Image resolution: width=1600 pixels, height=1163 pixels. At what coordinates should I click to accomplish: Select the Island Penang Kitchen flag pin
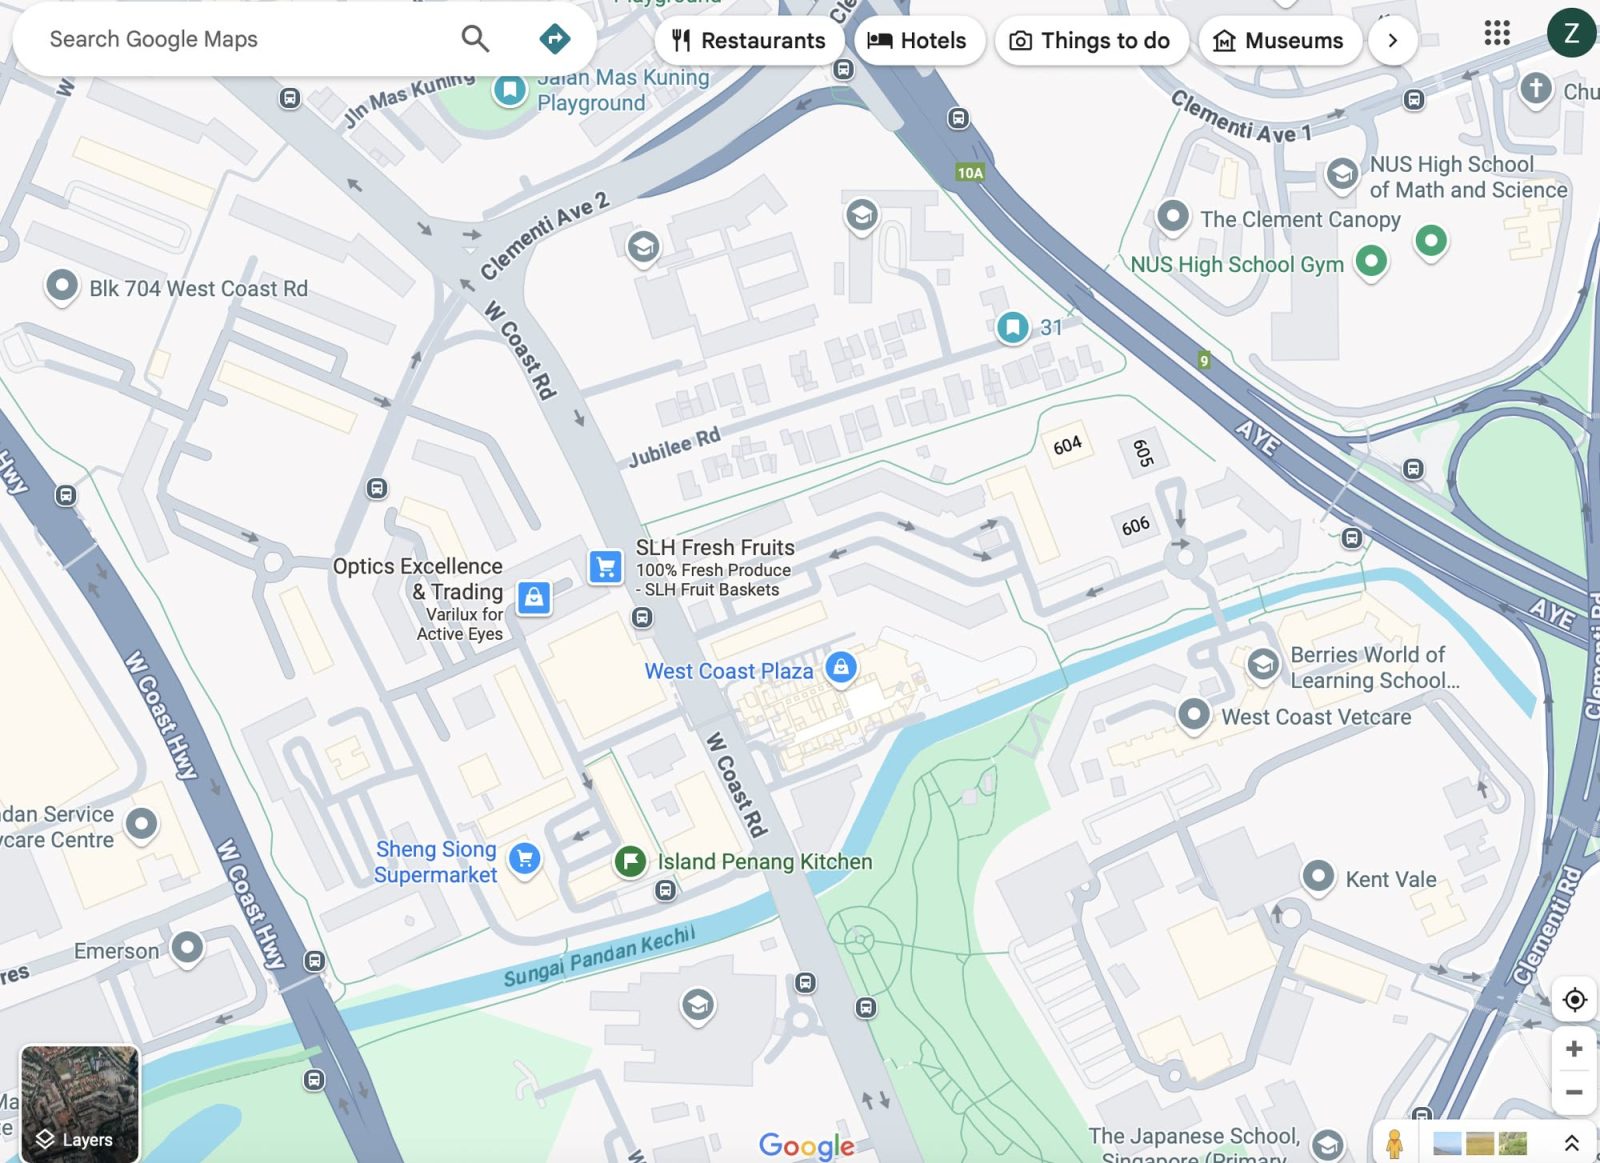630,860
